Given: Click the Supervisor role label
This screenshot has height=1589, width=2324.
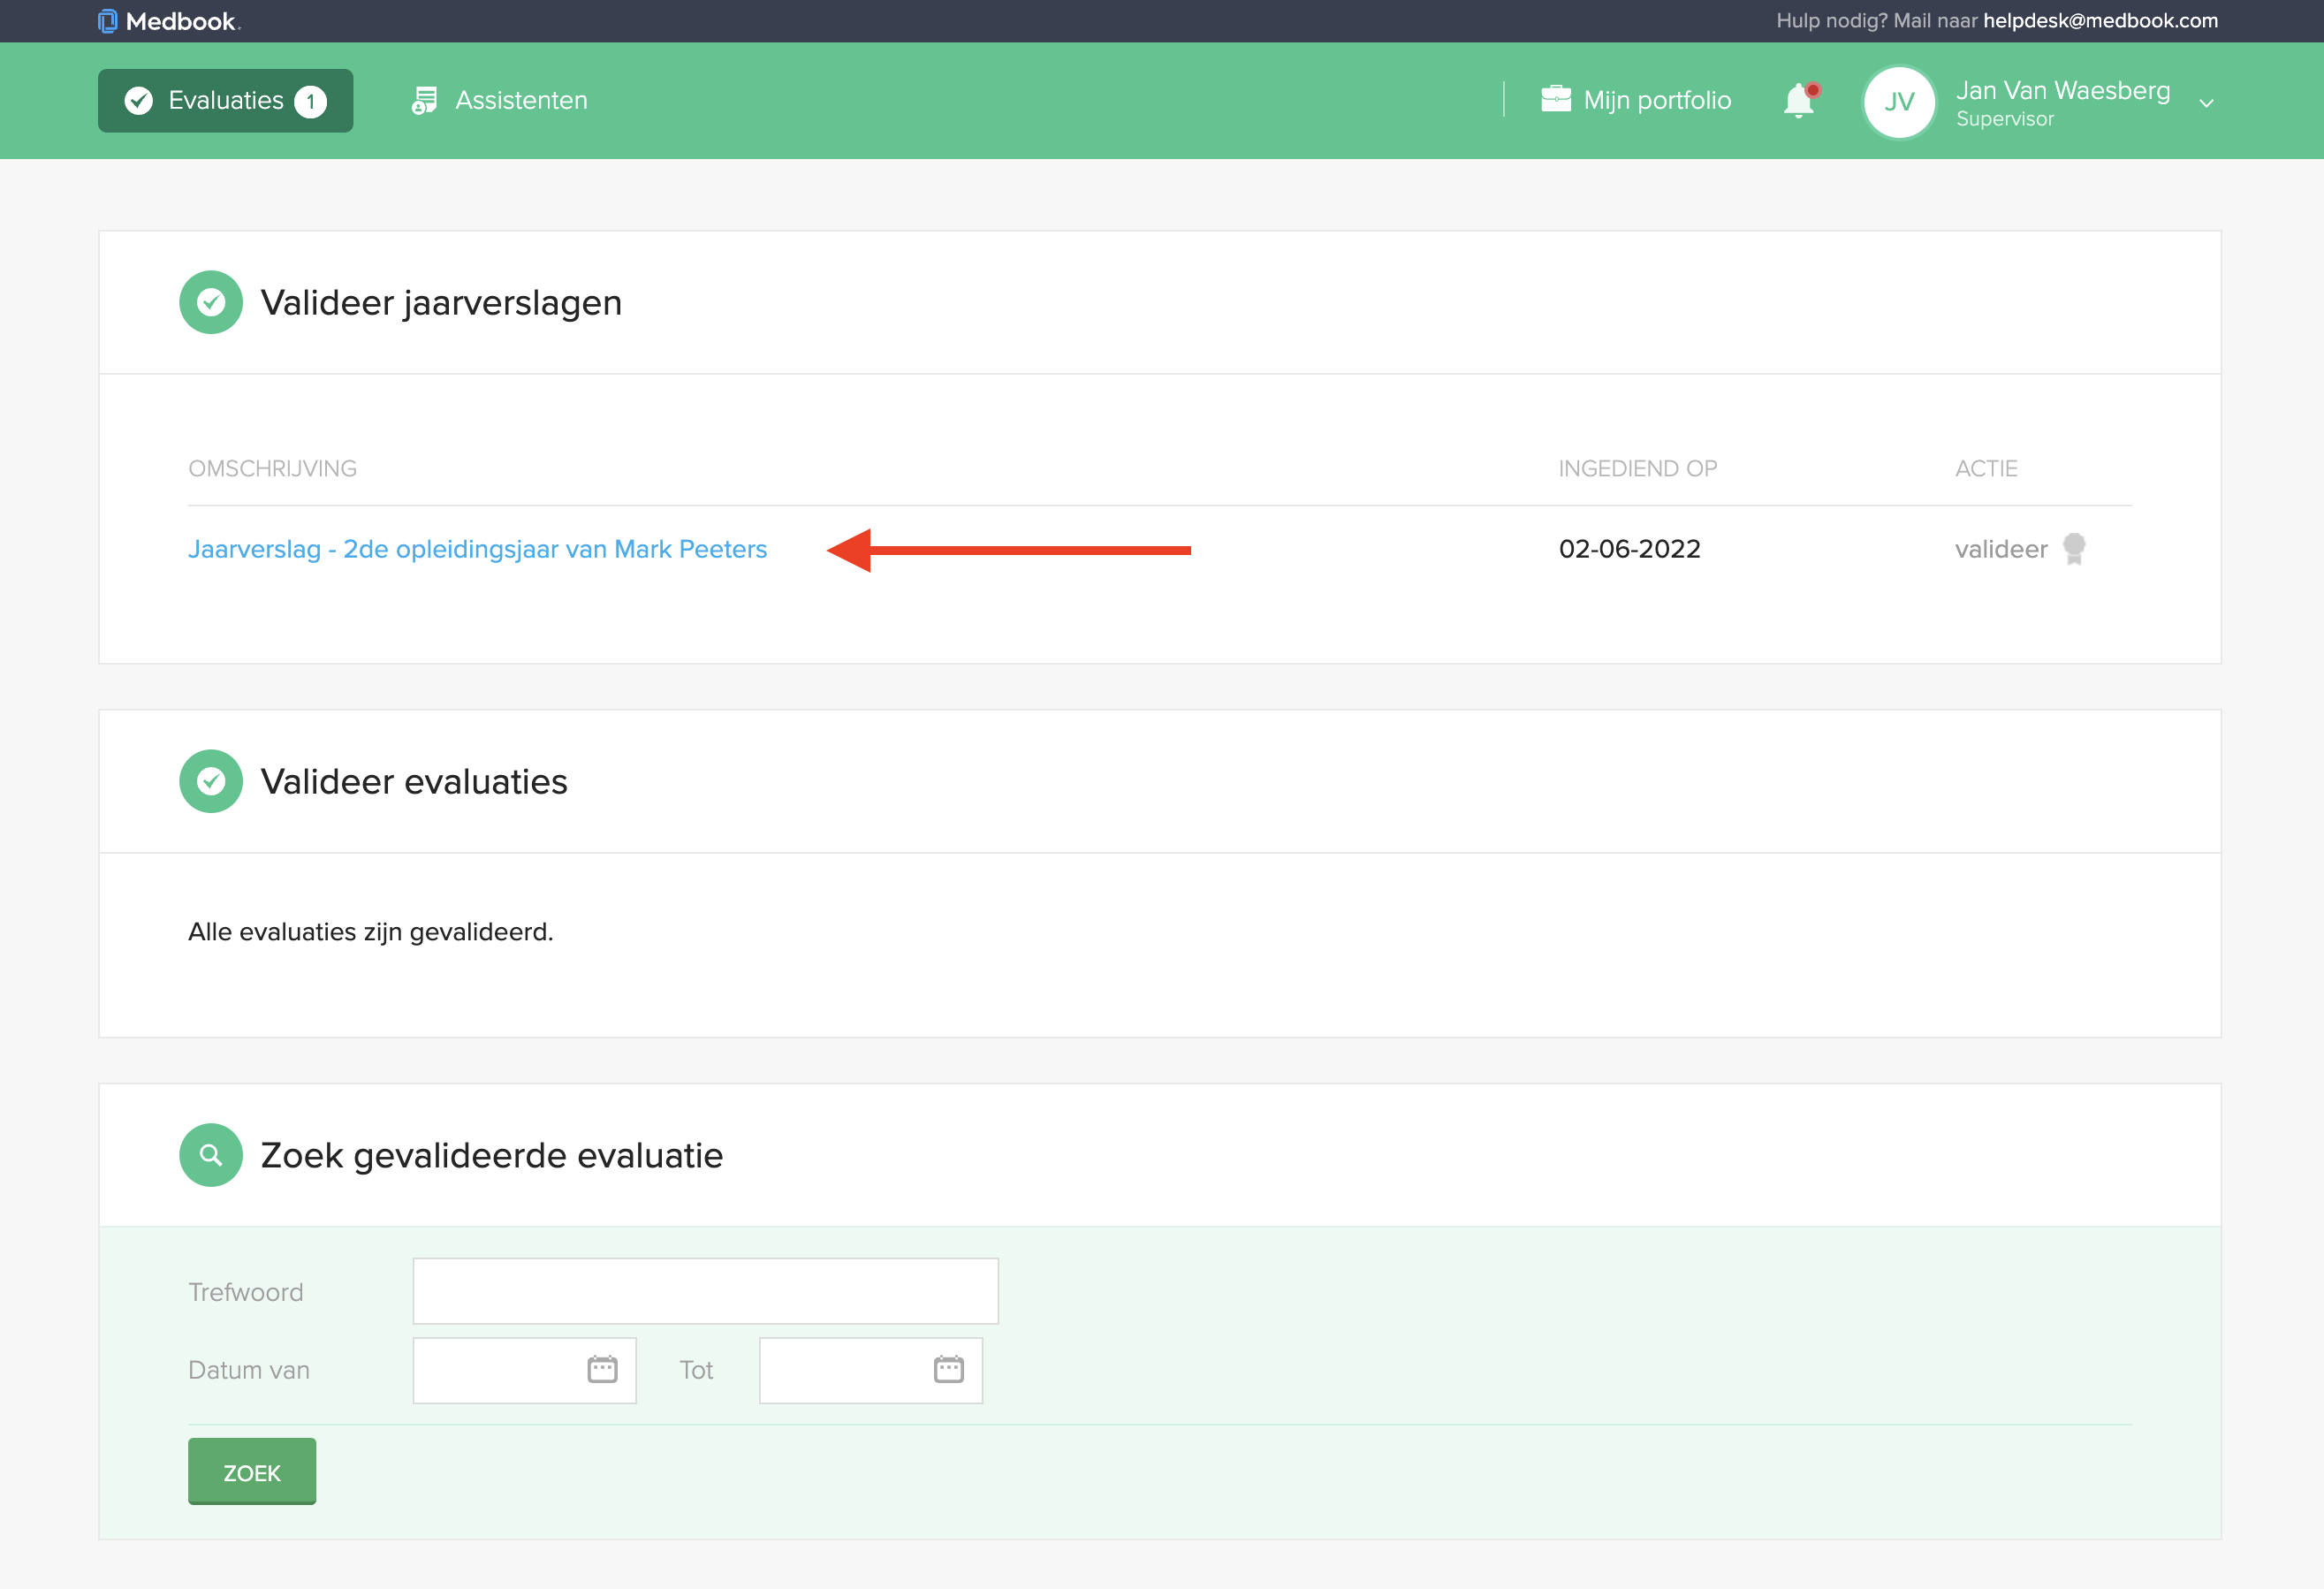Looking at the screenshot, I should pos(2005,119).
